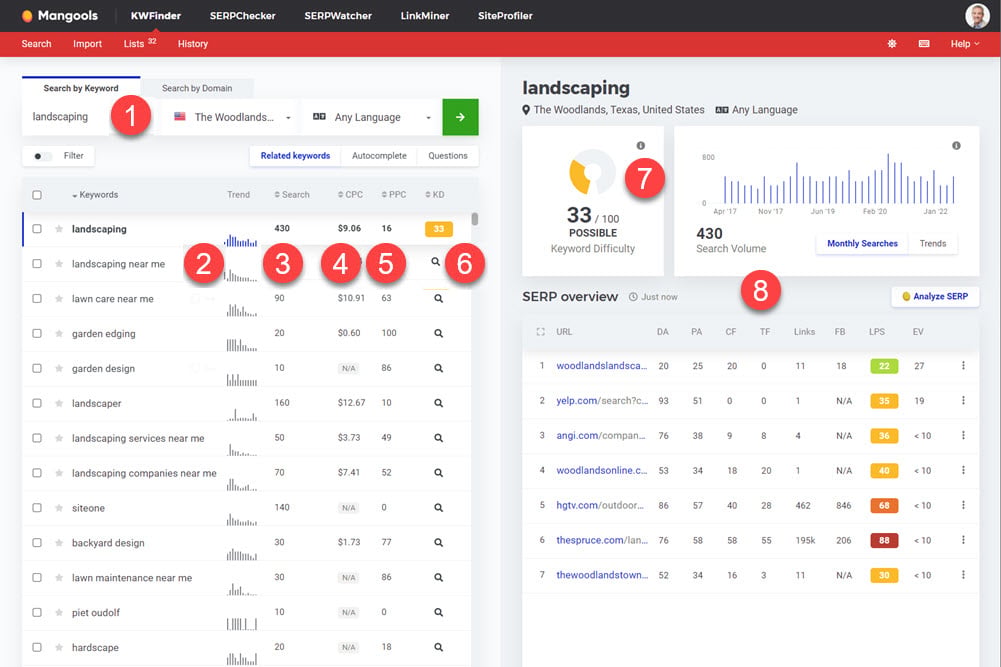Open the Questions tab
The width and height of the screenshot is (1001, 667).
[448, 156]
